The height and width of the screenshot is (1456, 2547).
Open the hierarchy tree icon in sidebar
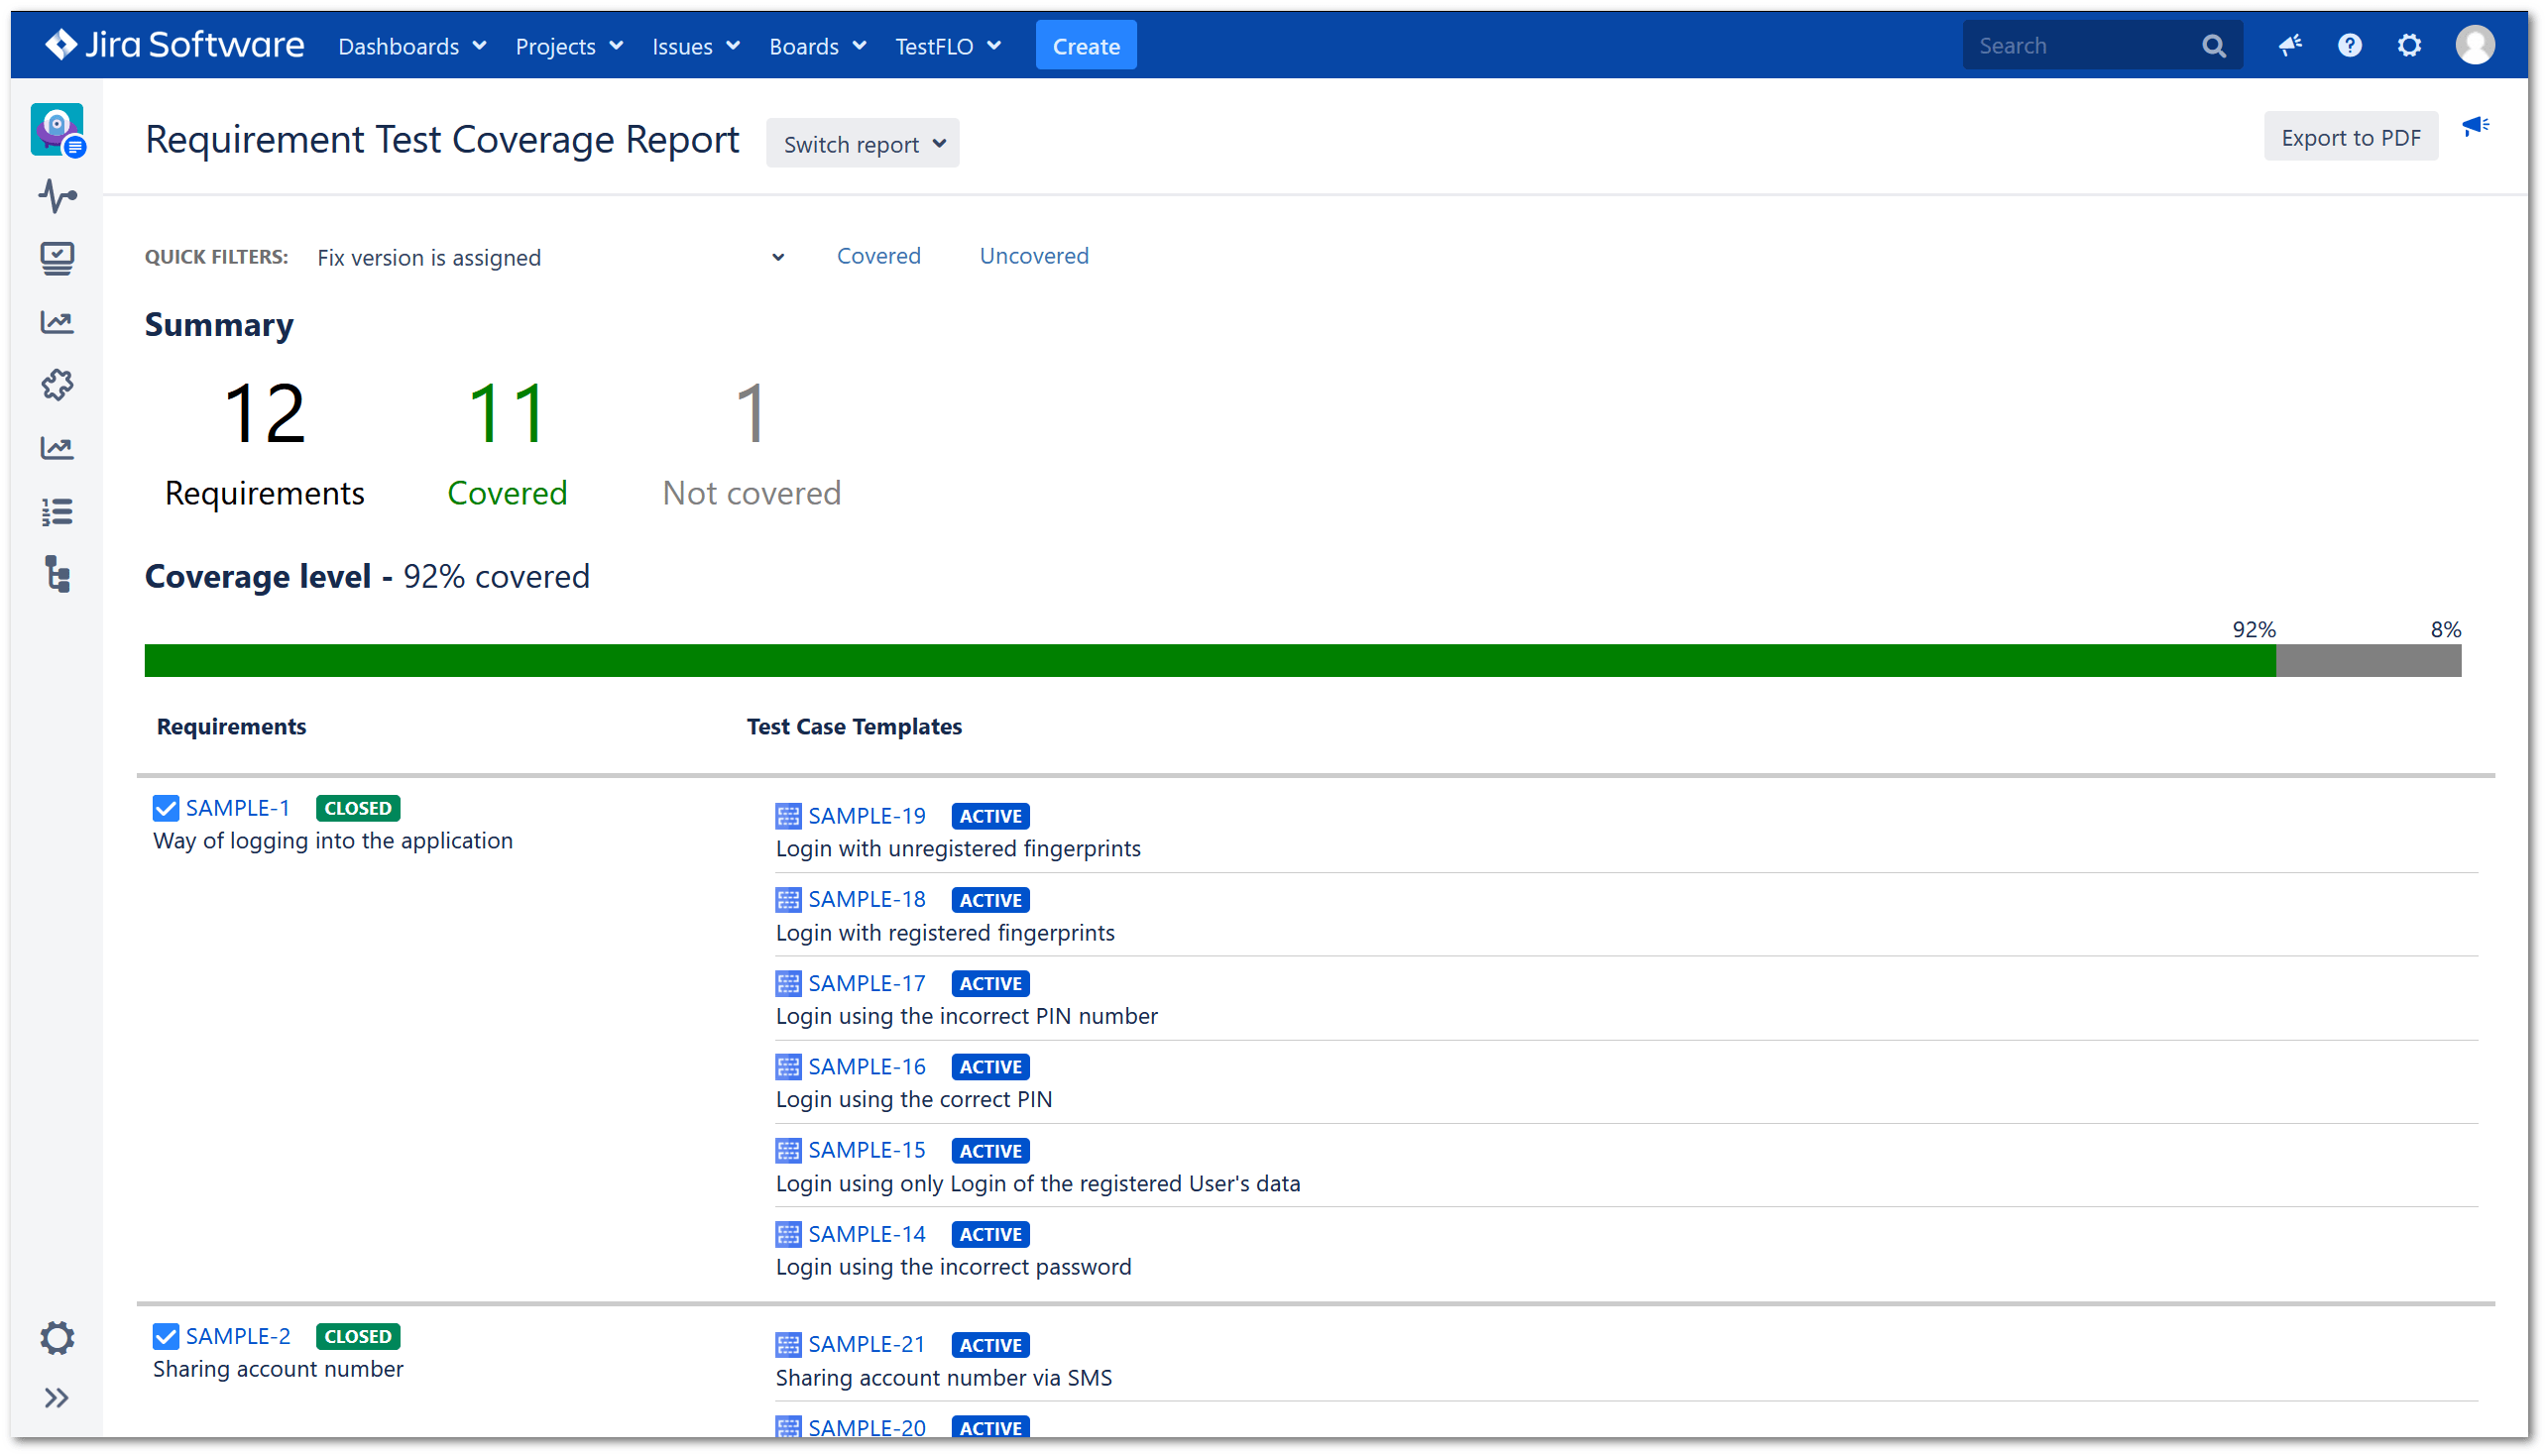click(x=57, y=575)
